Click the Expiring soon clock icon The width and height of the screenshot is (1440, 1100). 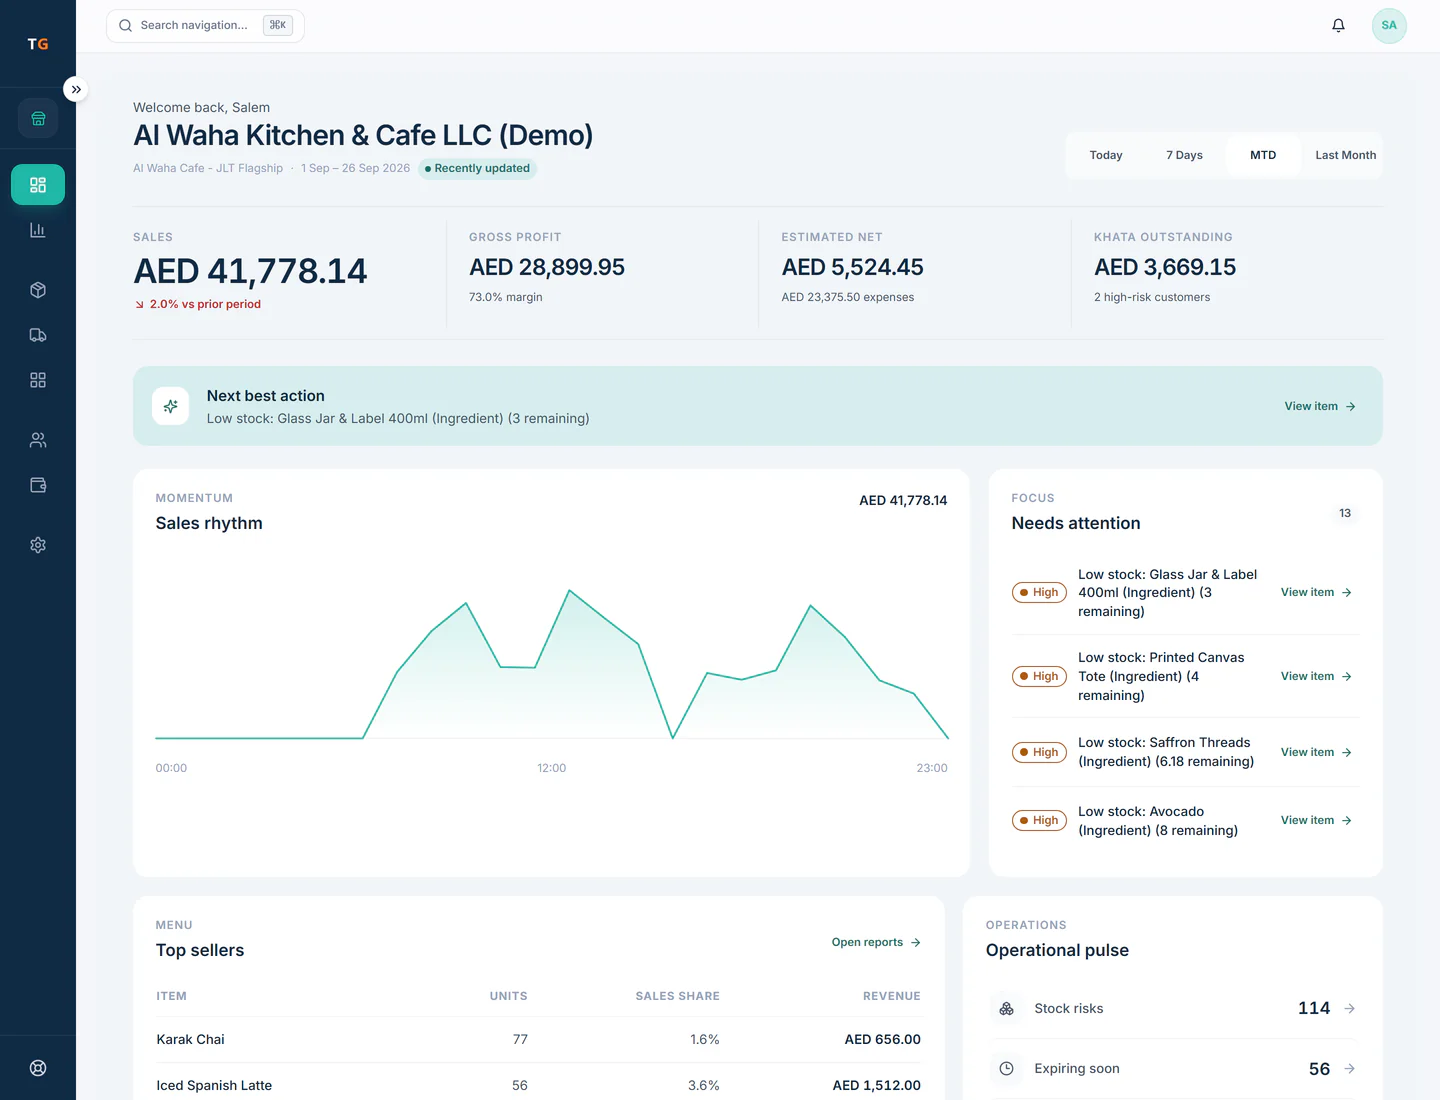[x=1007, y=1068]
